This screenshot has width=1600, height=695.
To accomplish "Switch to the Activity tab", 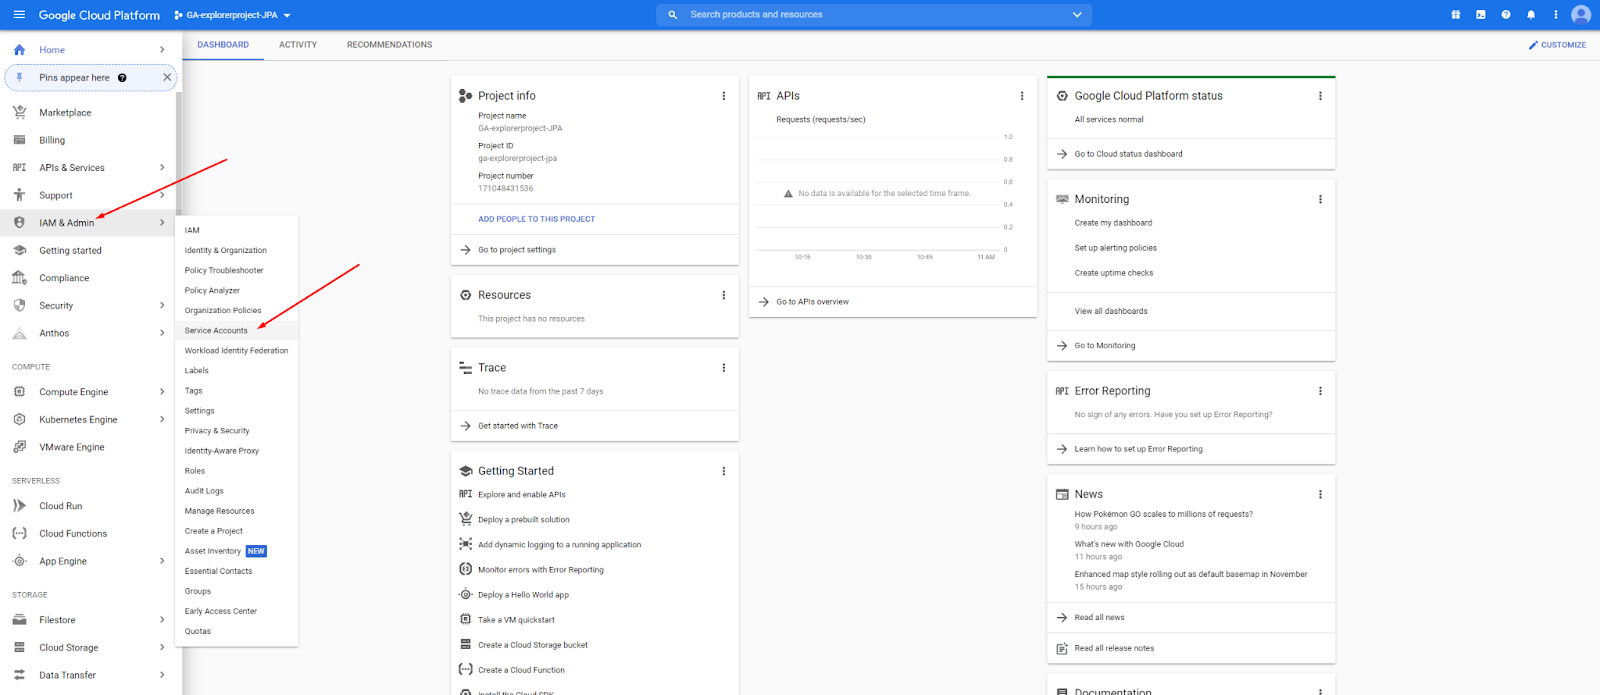I will click(298, 45).
